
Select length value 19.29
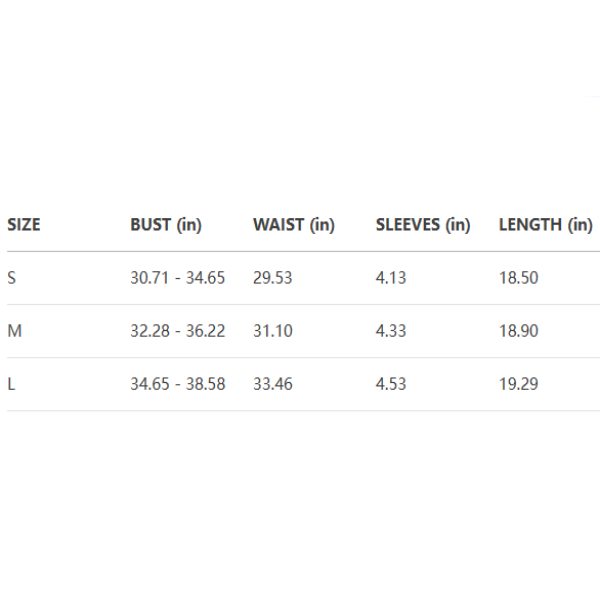518,384
